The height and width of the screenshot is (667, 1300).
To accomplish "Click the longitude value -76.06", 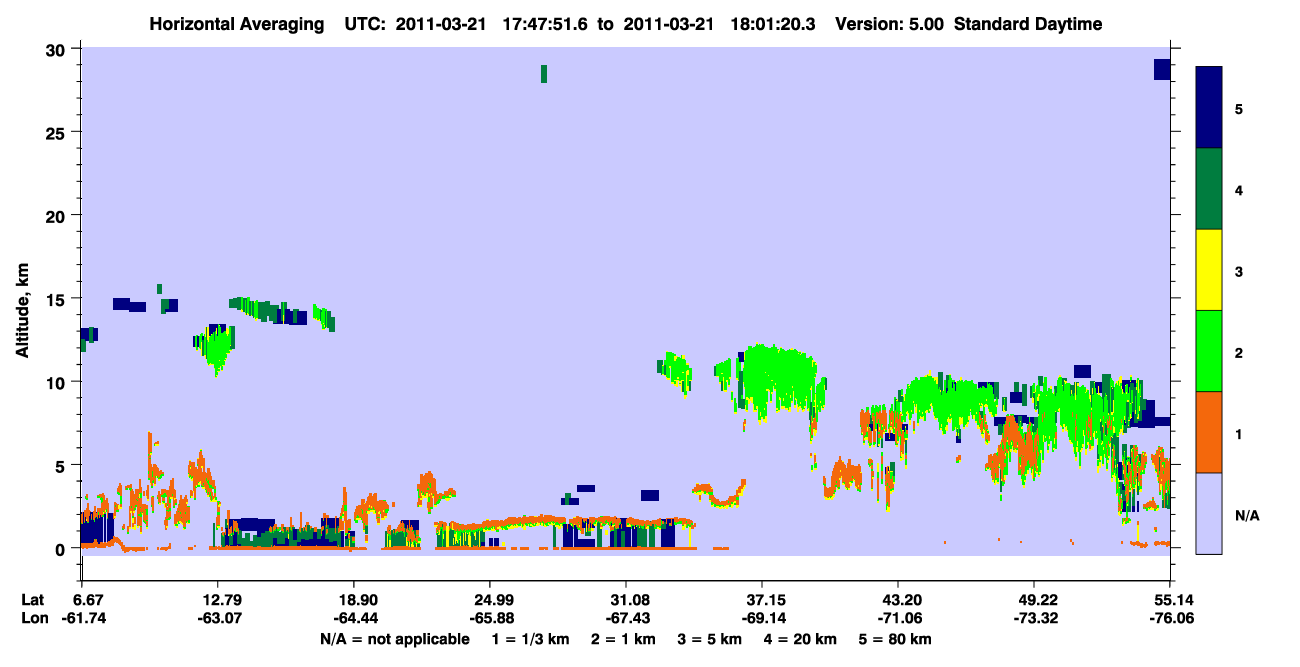I will tap(1170, 618).
